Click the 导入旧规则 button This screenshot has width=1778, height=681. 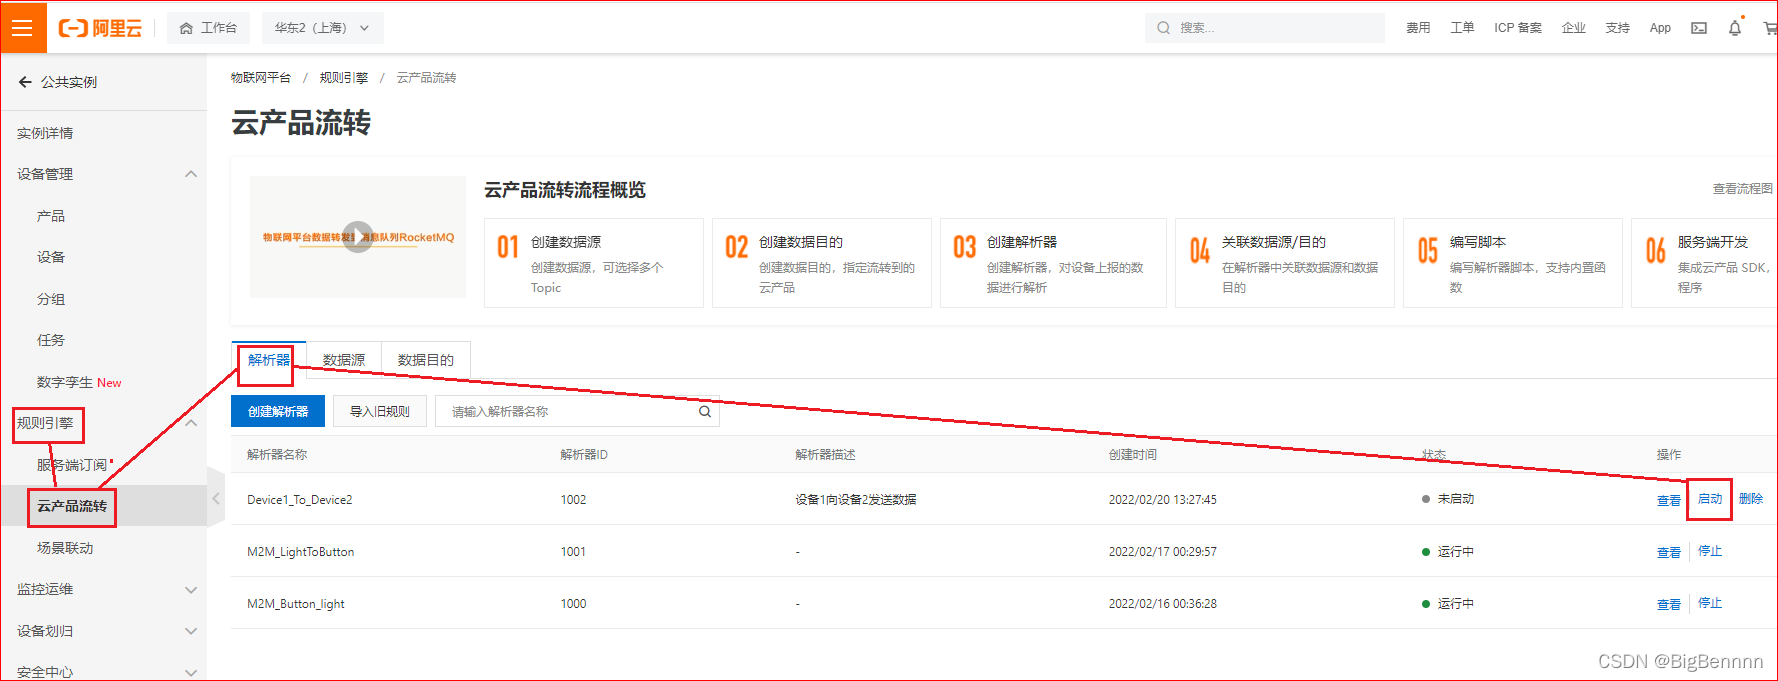[380, 411]
